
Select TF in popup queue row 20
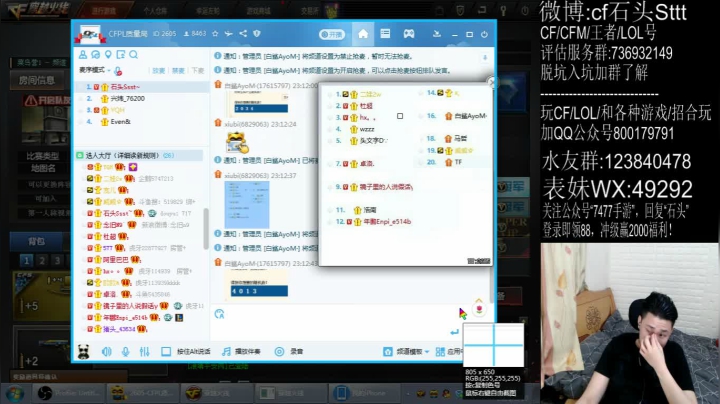coord(458,162)
